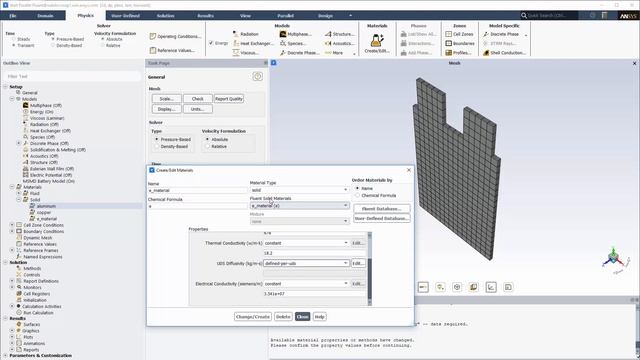640x360 pixels.
Task: Click the material Name input field
Action: click(x=198, y=190)
